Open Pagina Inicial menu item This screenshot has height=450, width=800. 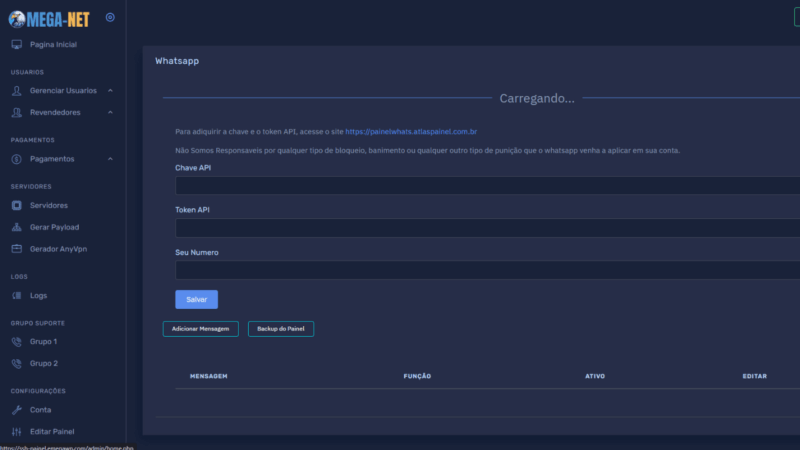tap(53, 44)
